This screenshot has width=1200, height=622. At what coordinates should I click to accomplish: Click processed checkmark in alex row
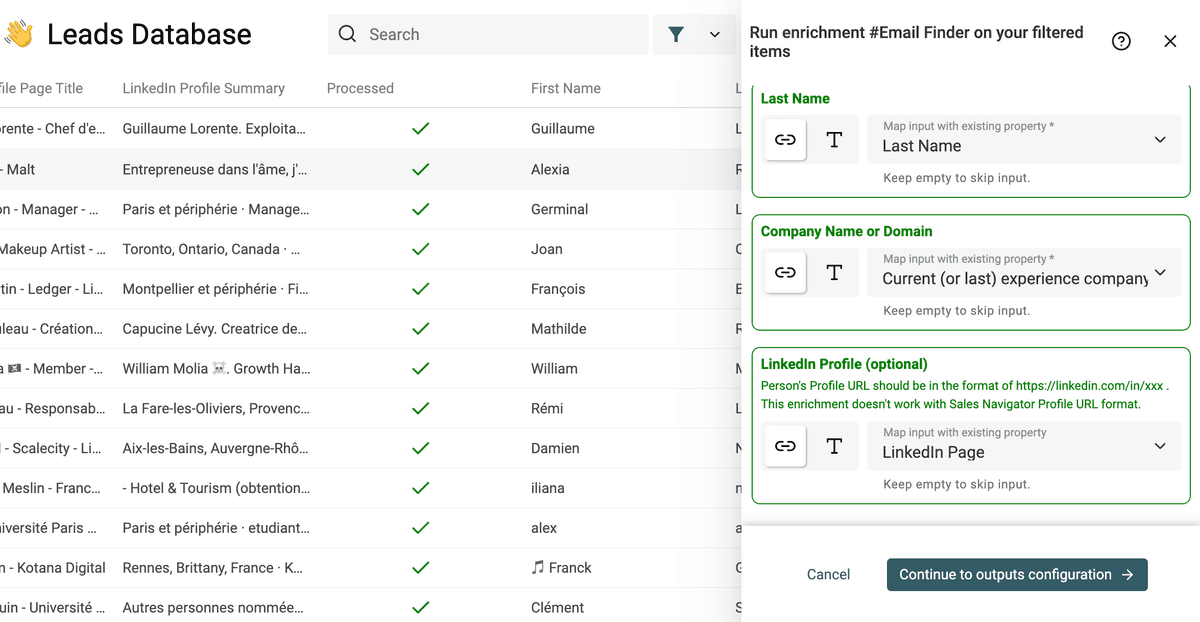click(x=421, y=528)
